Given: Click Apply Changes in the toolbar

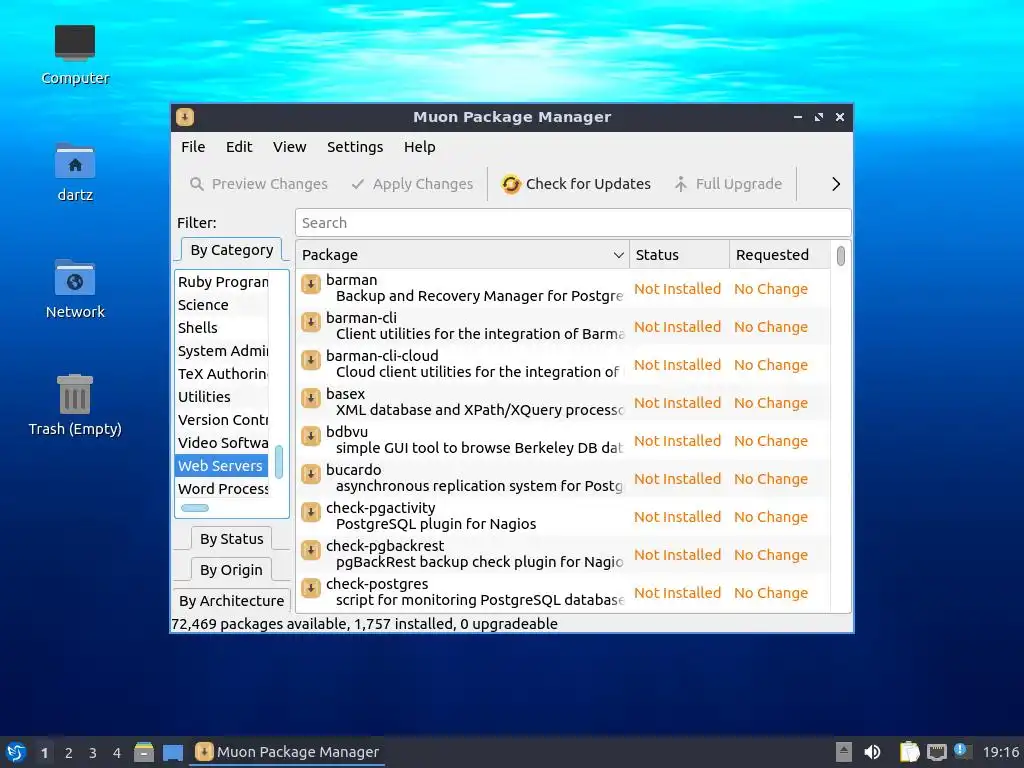Looking at the screenshot, I should [412, 184].
